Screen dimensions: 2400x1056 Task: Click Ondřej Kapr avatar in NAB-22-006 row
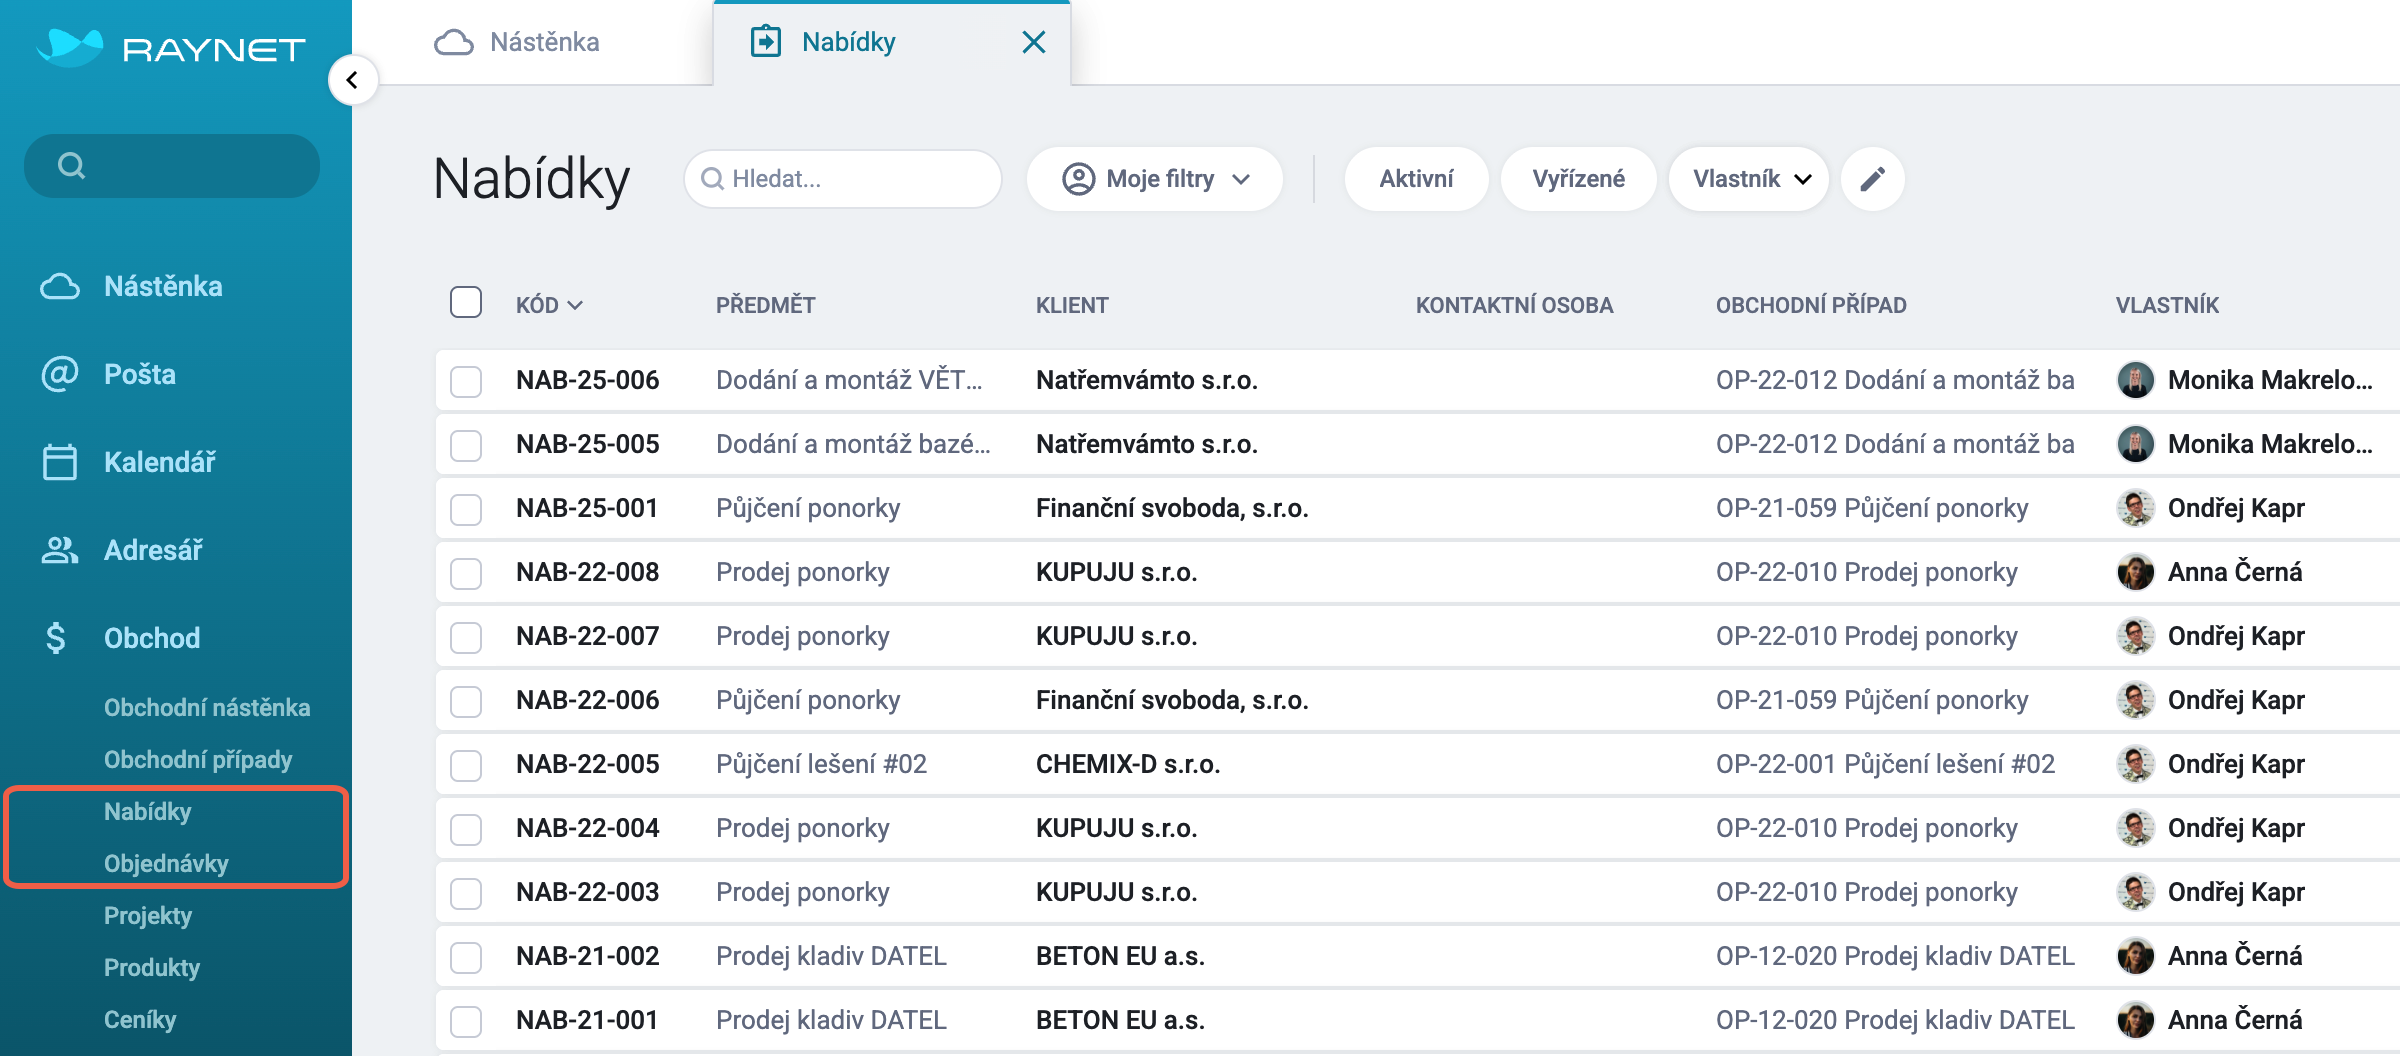[x=2136, y=700]
